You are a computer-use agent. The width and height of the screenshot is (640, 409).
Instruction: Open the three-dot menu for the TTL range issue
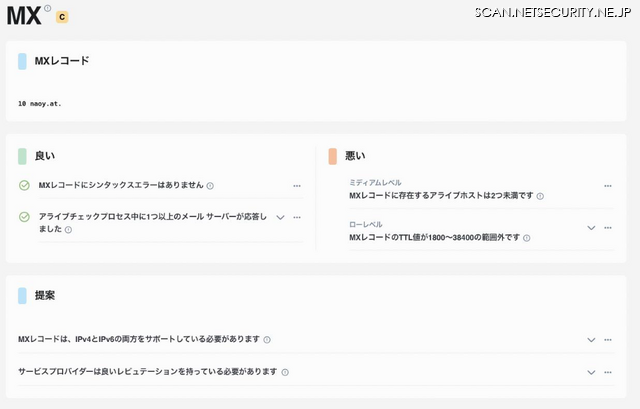[x=608, y=228]
